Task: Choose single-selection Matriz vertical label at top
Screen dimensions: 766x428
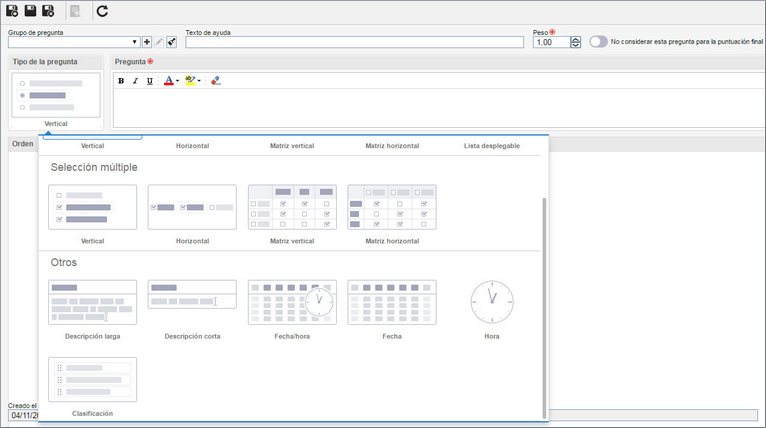Action: coord(292,146)
